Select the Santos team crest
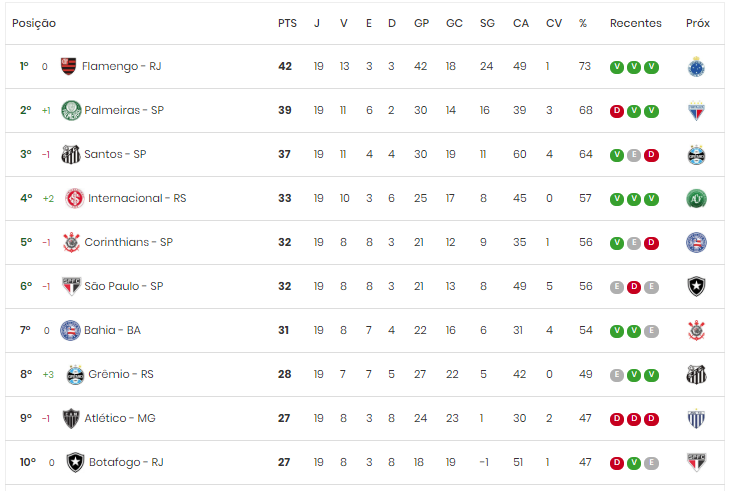Viewport: 731px width, 491px height. 71,154
